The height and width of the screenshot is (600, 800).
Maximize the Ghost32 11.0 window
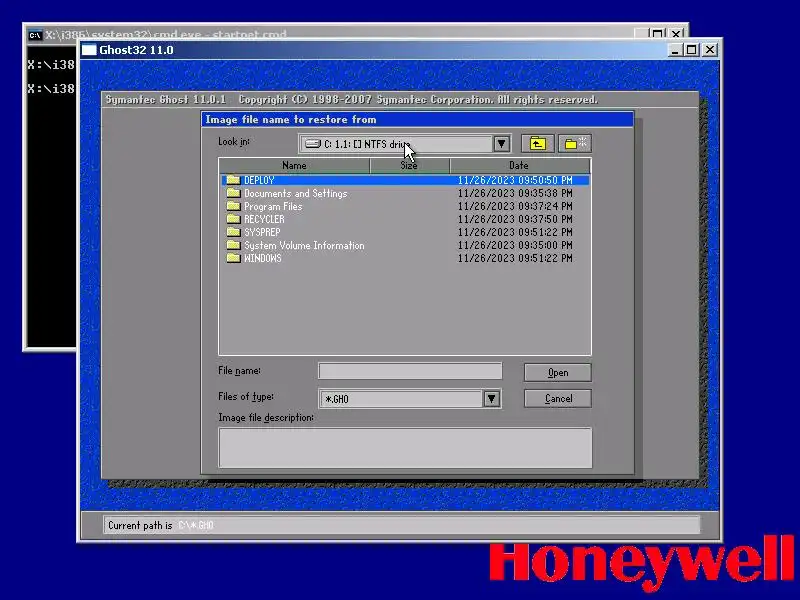[691, 50]
